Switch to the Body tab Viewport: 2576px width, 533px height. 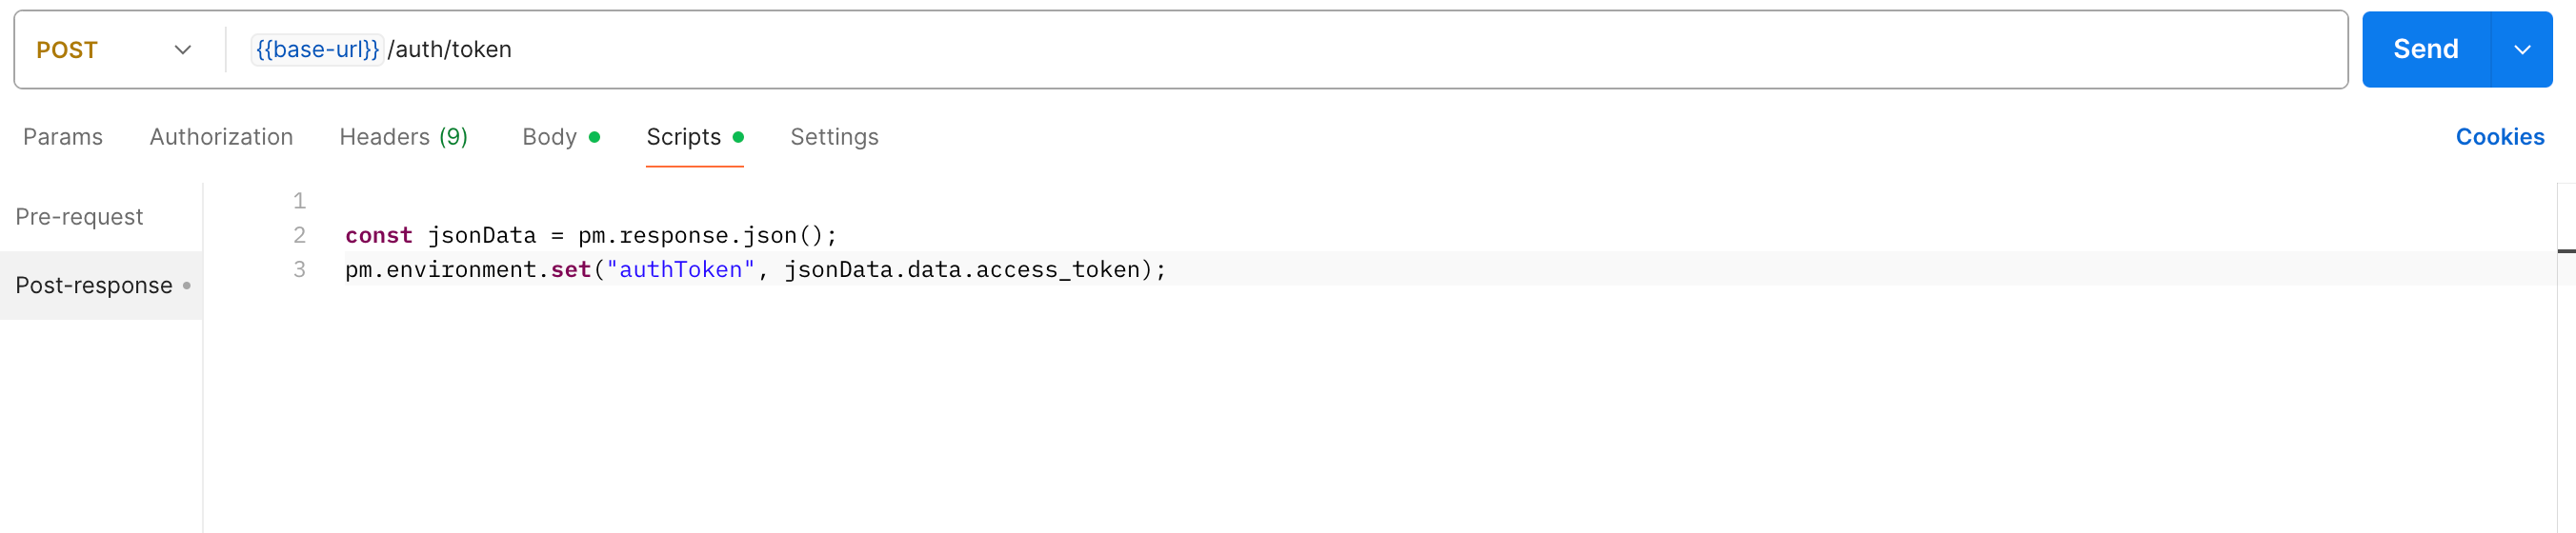pyautogui.click(x=560, y=137)
